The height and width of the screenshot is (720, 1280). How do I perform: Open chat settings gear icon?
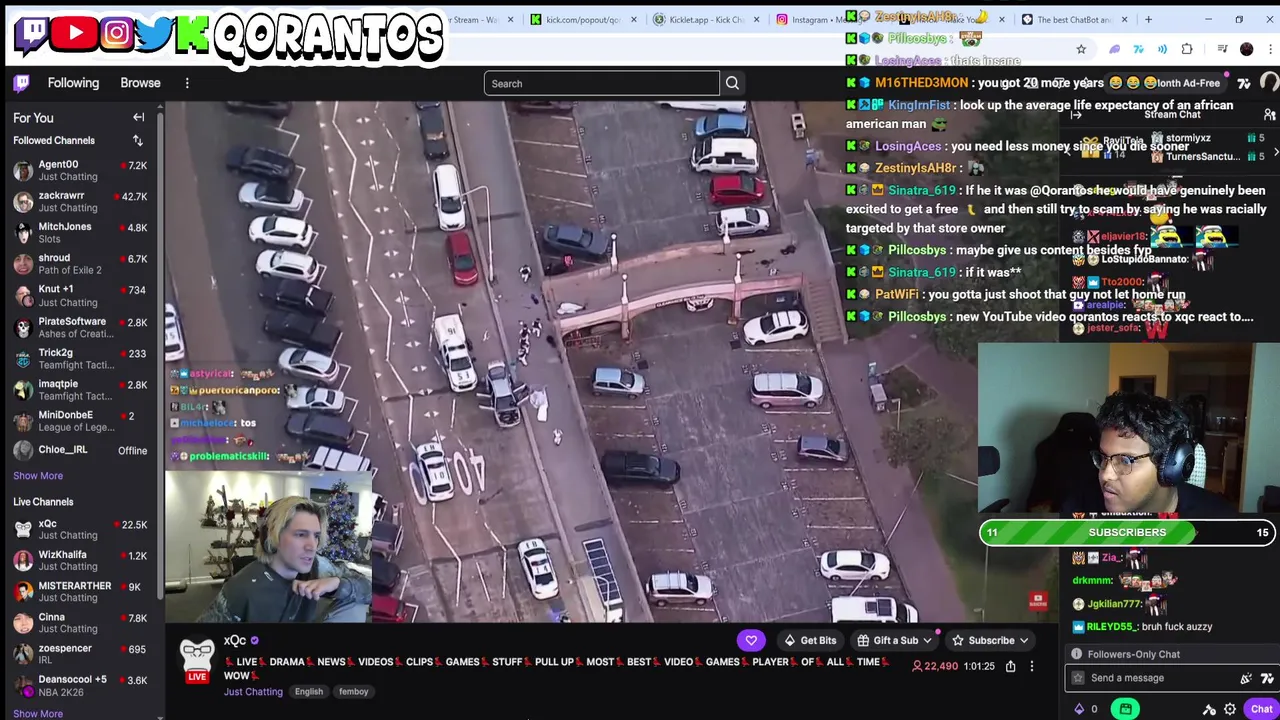click(1230, 709)
